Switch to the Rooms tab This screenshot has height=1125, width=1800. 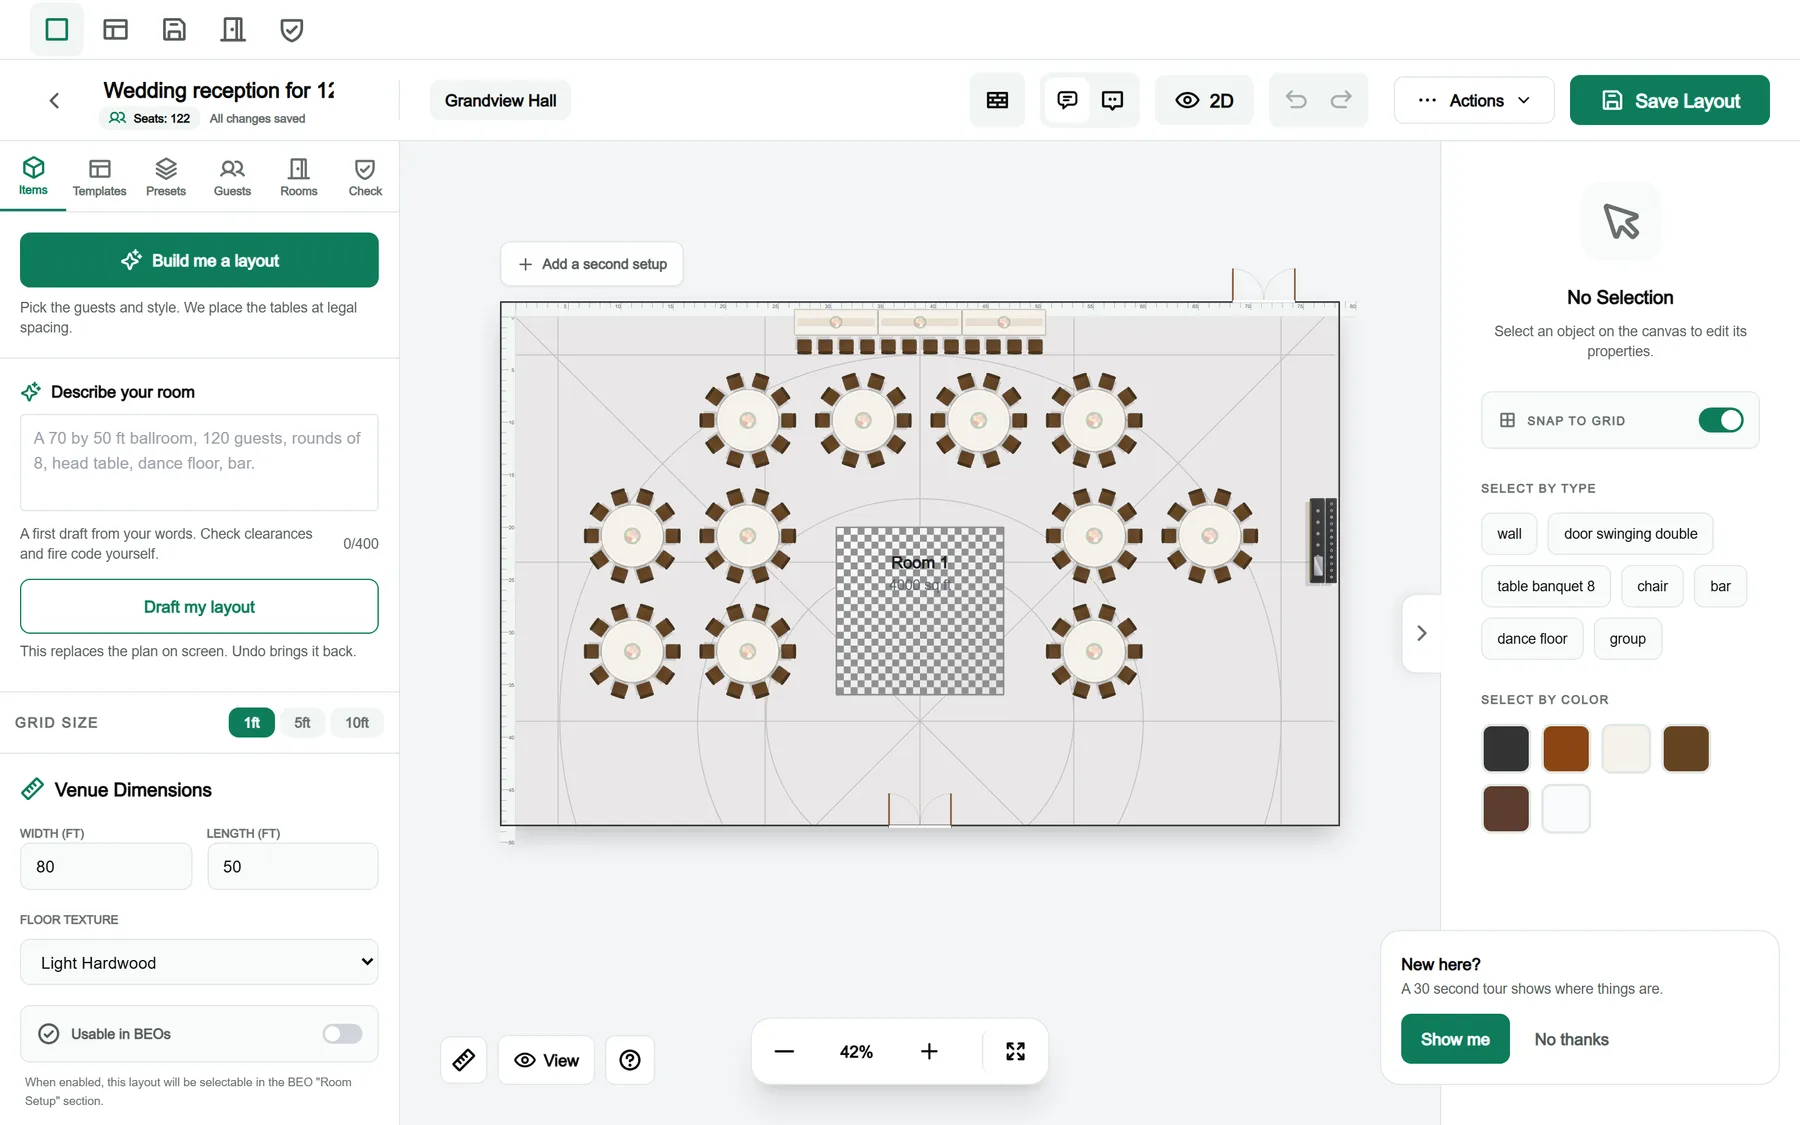tap(299, 178)
